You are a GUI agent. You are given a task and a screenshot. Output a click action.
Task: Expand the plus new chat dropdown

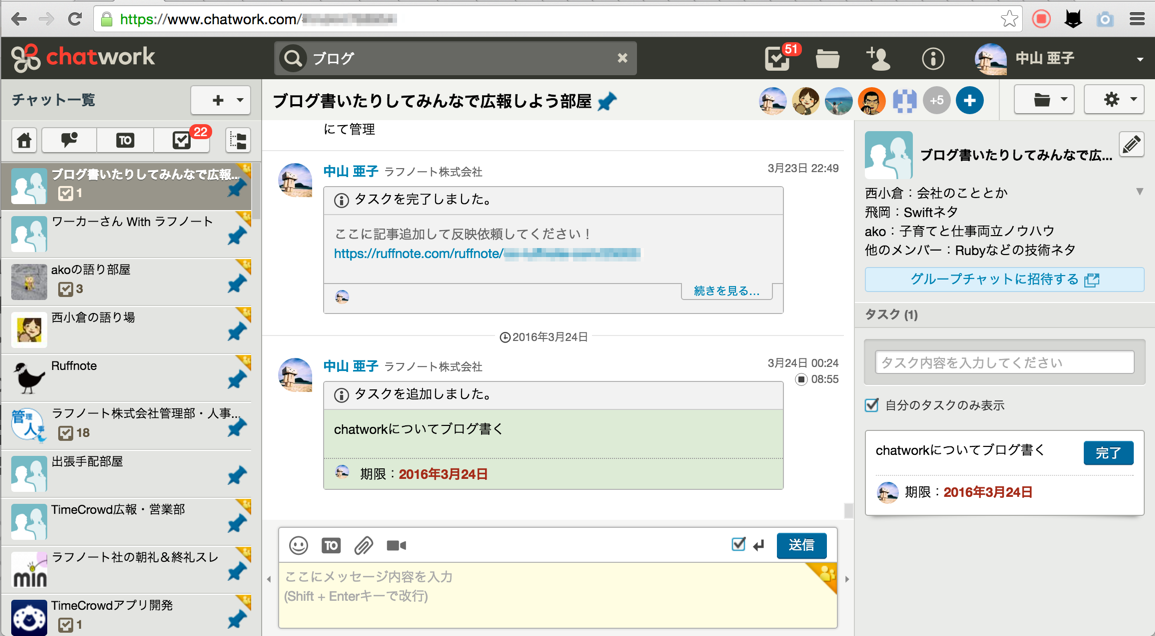click(x=220, y=100)
